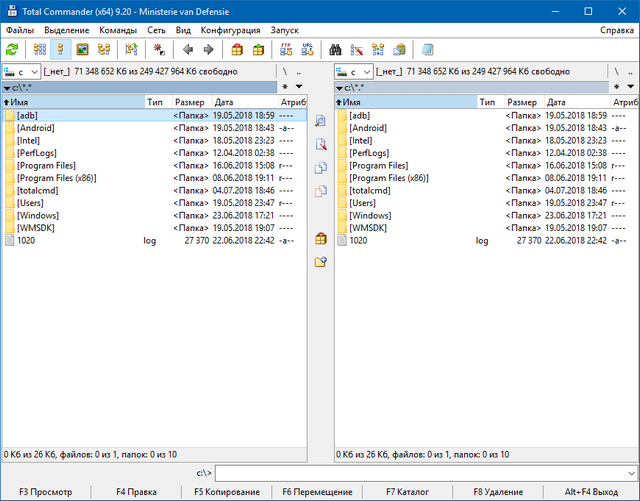Select the [Program Files] folder in right panel
Viewport: 640px width, 501px height.
(x=378, y=165)
